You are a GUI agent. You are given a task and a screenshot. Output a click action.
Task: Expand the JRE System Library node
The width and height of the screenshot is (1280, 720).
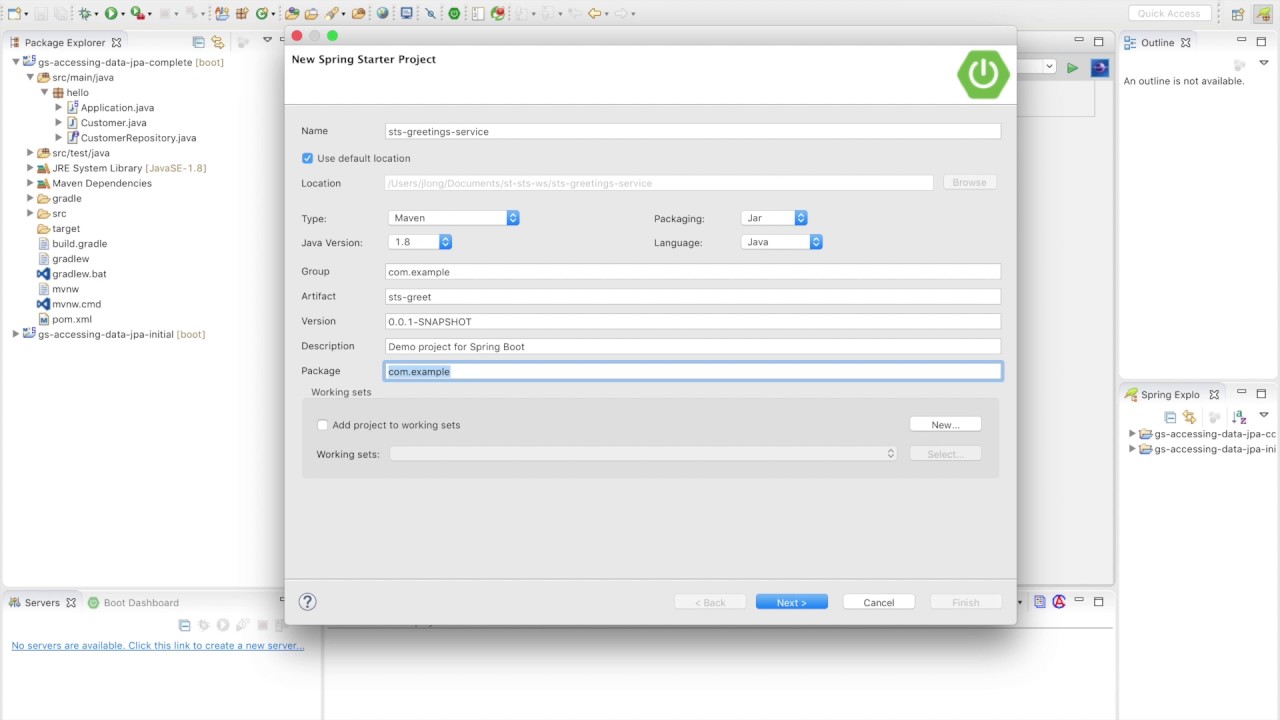(30, 168)
